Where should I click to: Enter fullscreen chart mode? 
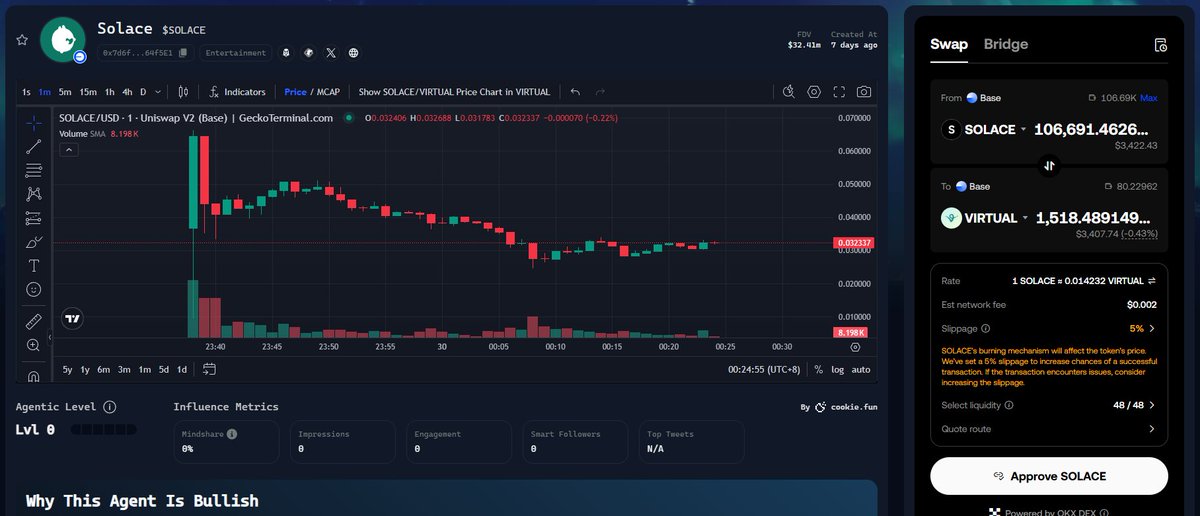pos(839,92)
